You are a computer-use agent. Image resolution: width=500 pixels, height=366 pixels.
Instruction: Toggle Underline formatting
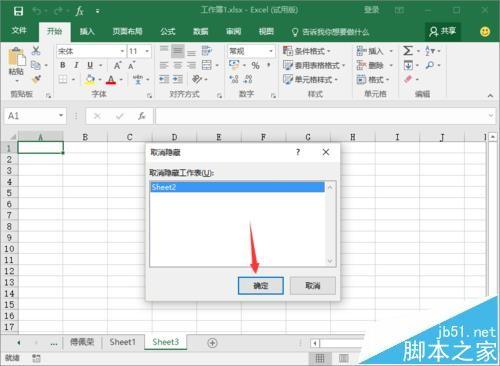(90, 65)
